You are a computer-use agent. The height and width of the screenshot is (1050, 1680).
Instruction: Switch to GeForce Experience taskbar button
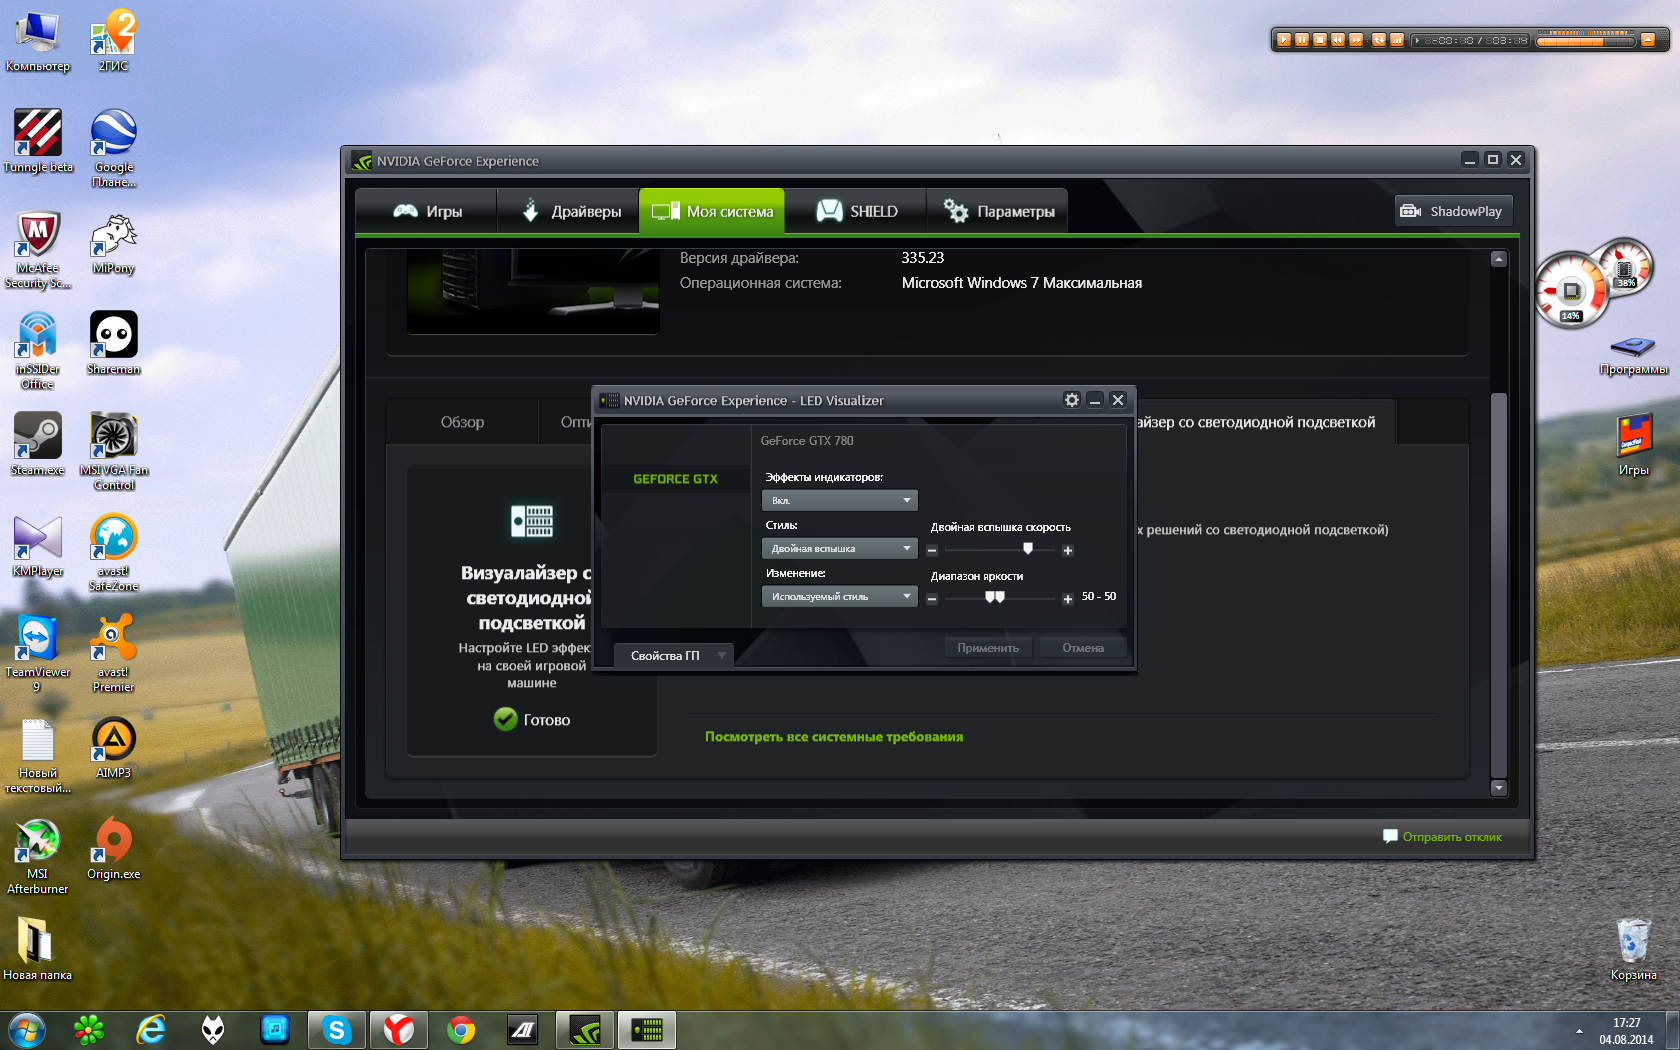pos(585,1029)
